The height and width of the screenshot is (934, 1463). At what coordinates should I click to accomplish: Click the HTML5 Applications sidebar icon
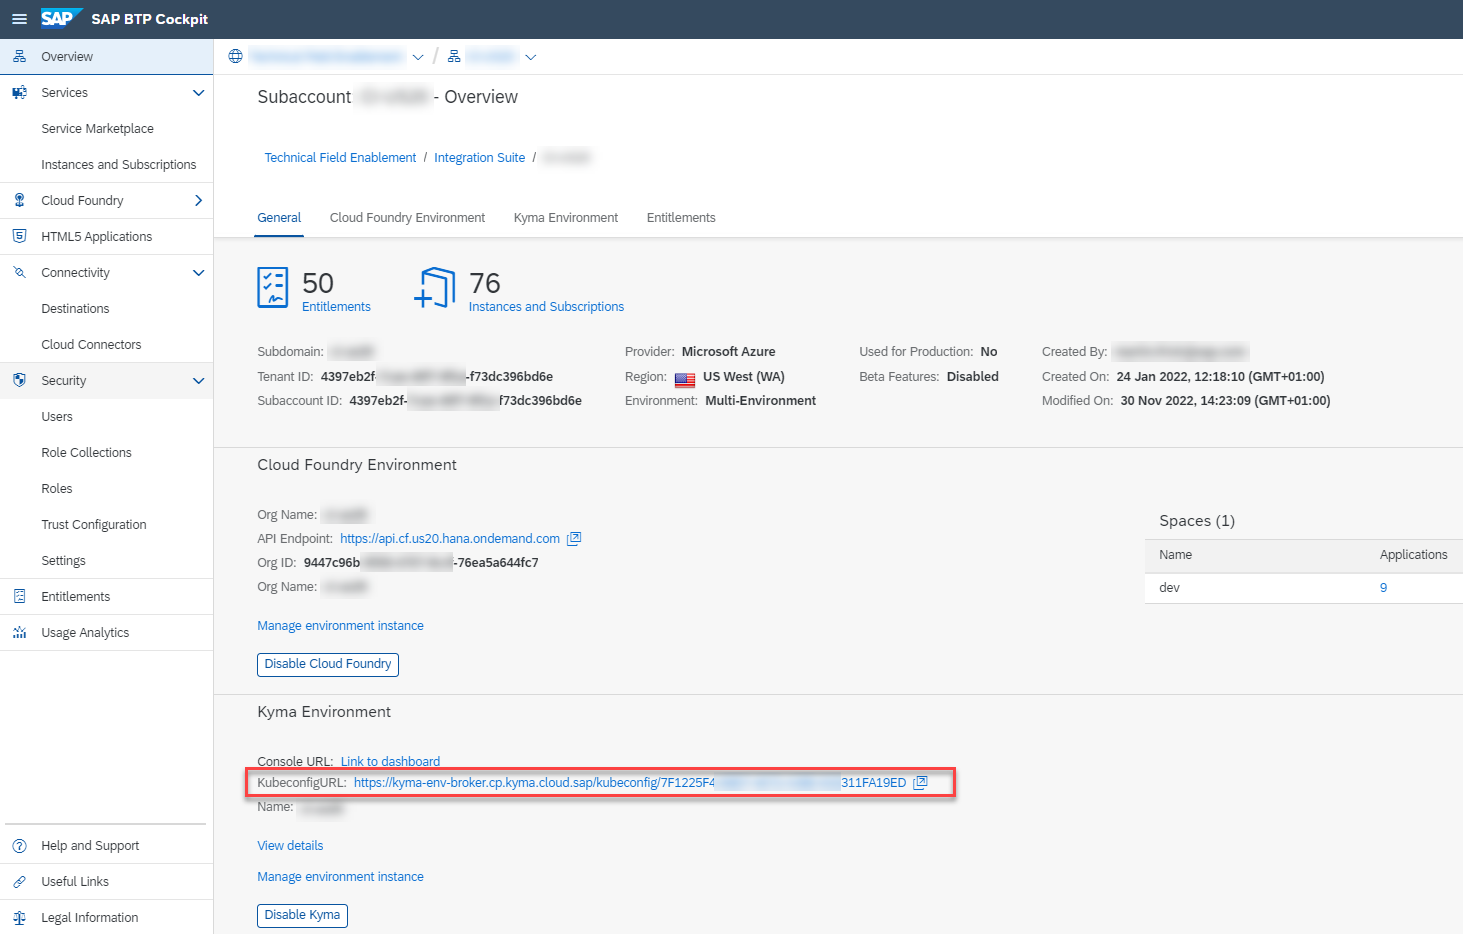click(x=19, y=237)
